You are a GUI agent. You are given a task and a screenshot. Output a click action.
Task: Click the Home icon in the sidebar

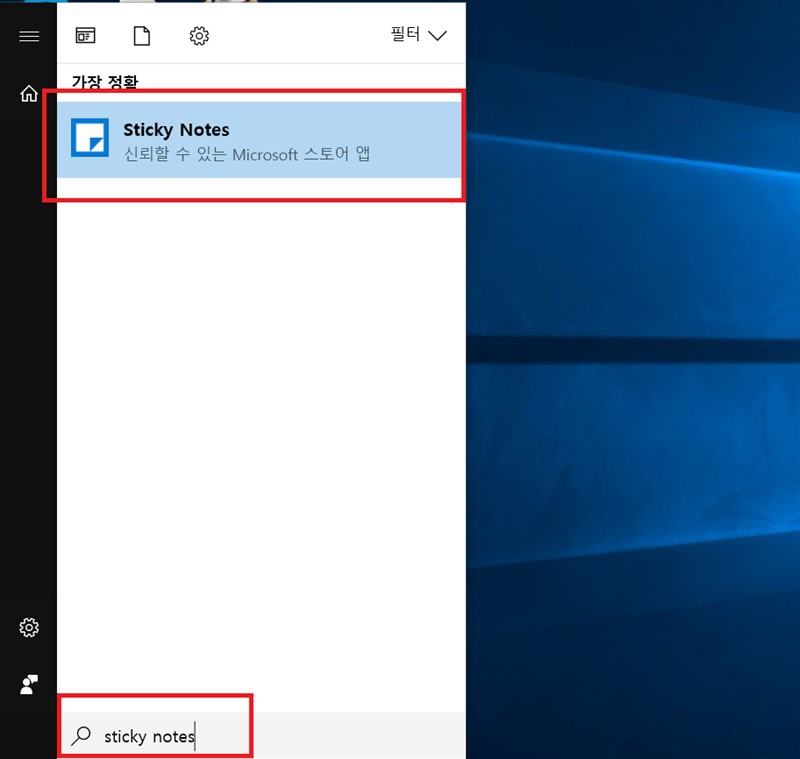coord(29,94)
